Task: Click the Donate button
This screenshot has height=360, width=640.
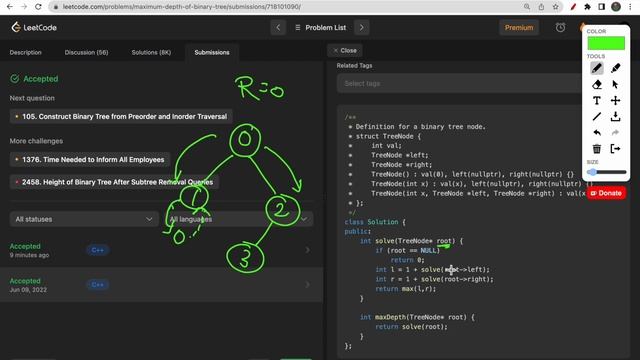Action: click(x=606, y=193)
